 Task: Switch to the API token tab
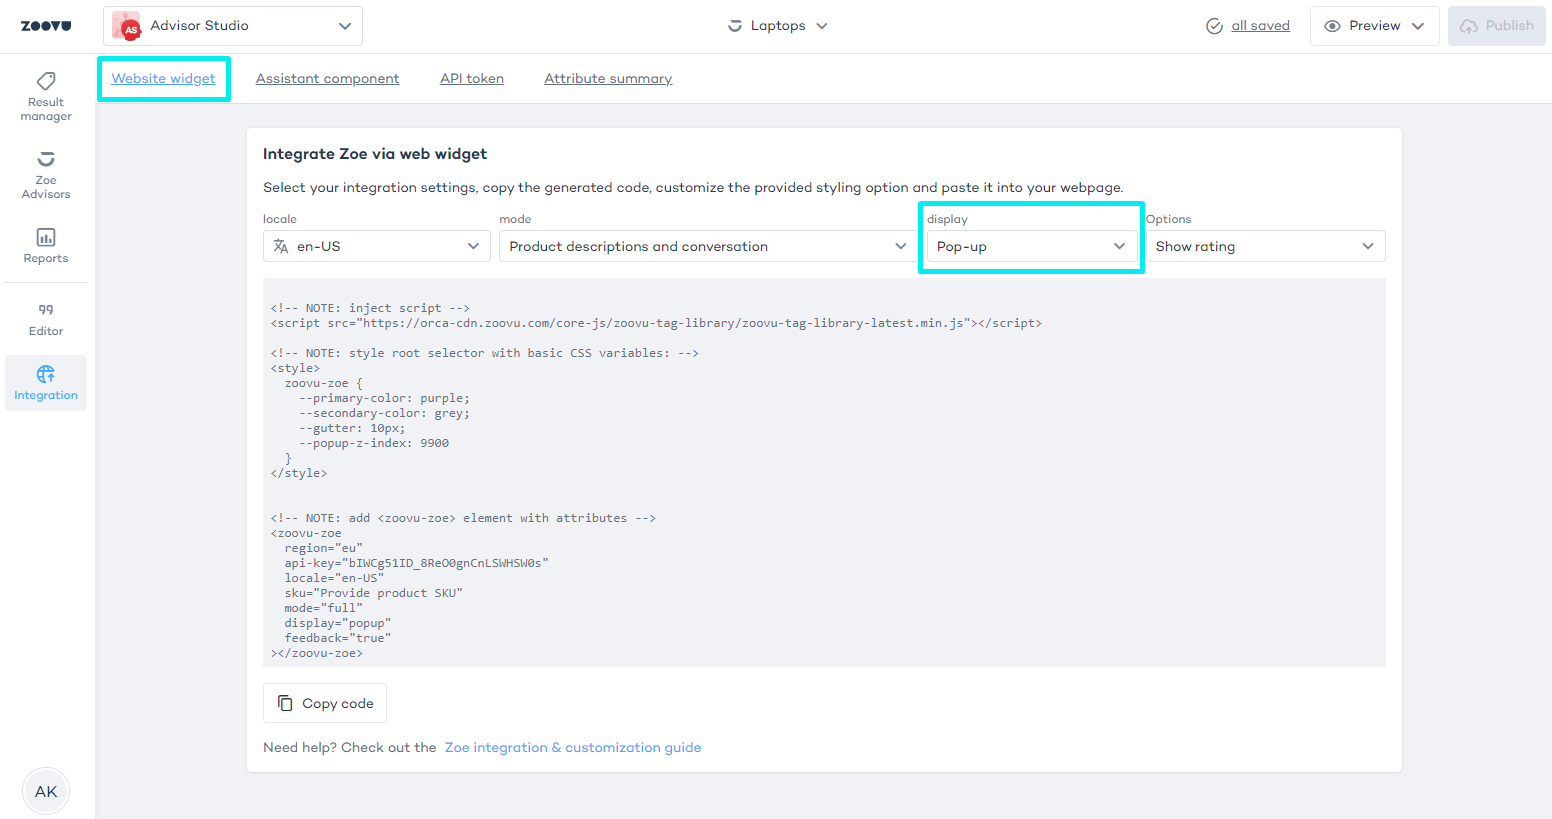tap(472, 79)
